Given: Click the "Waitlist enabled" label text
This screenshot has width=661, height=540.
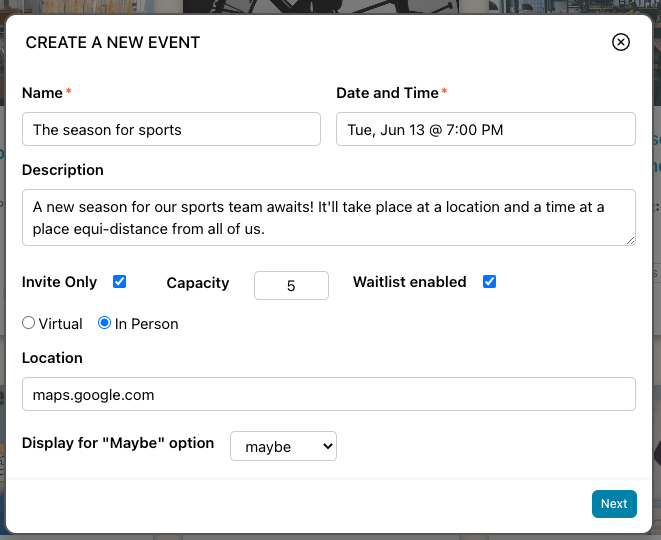Looking at the screenshot, I should coord(409,282).
